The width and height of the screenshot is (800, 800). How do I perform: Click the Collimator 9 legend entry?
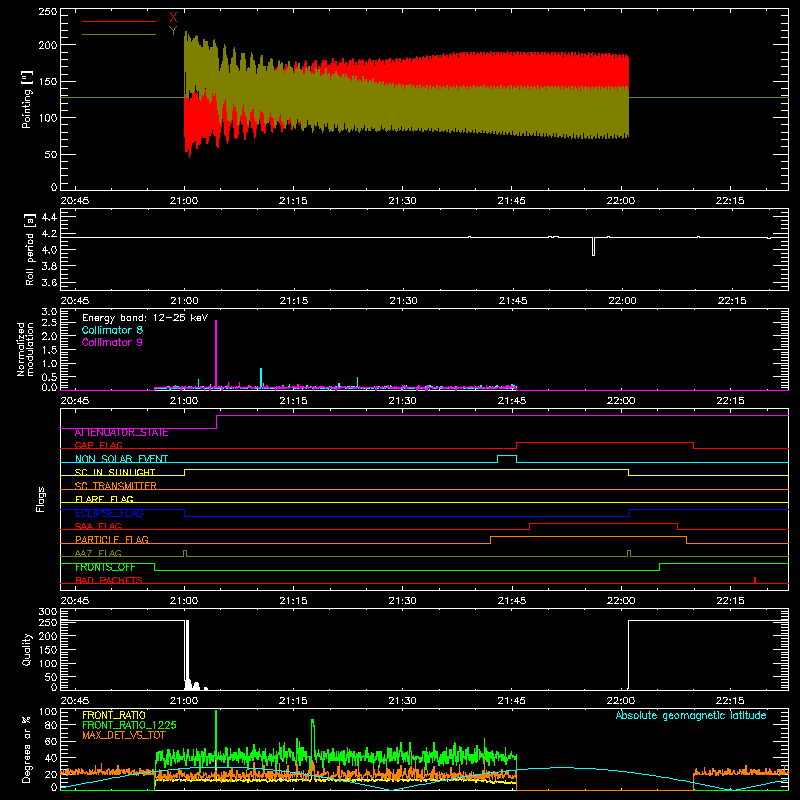pyautogui.click(x=112, y=342)
